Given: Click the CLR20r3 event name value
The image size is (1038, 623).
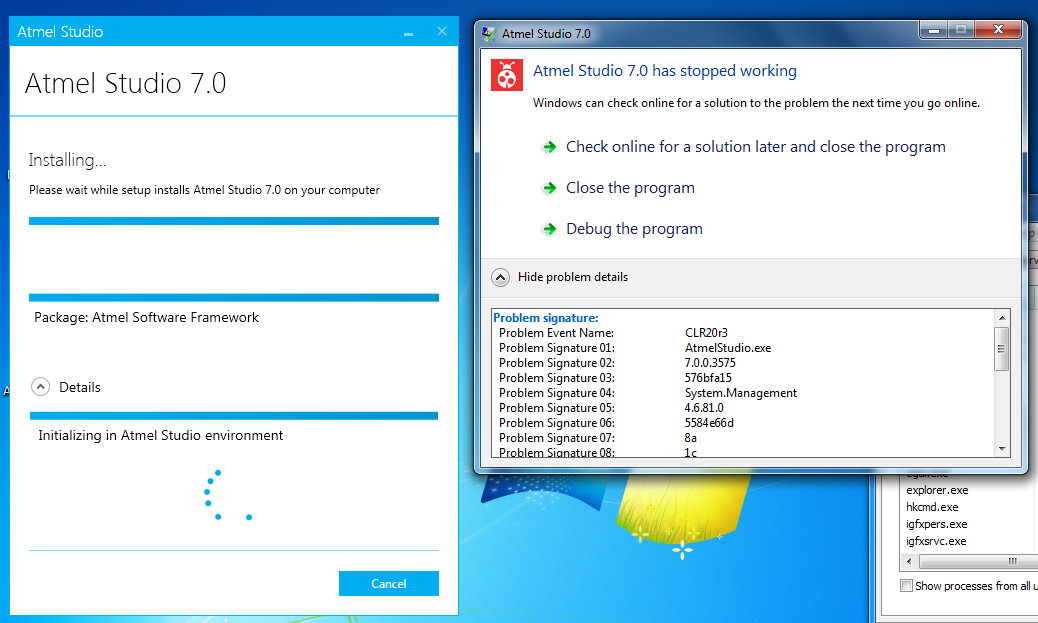Looking at the screenshot, I should pos(706,332).
